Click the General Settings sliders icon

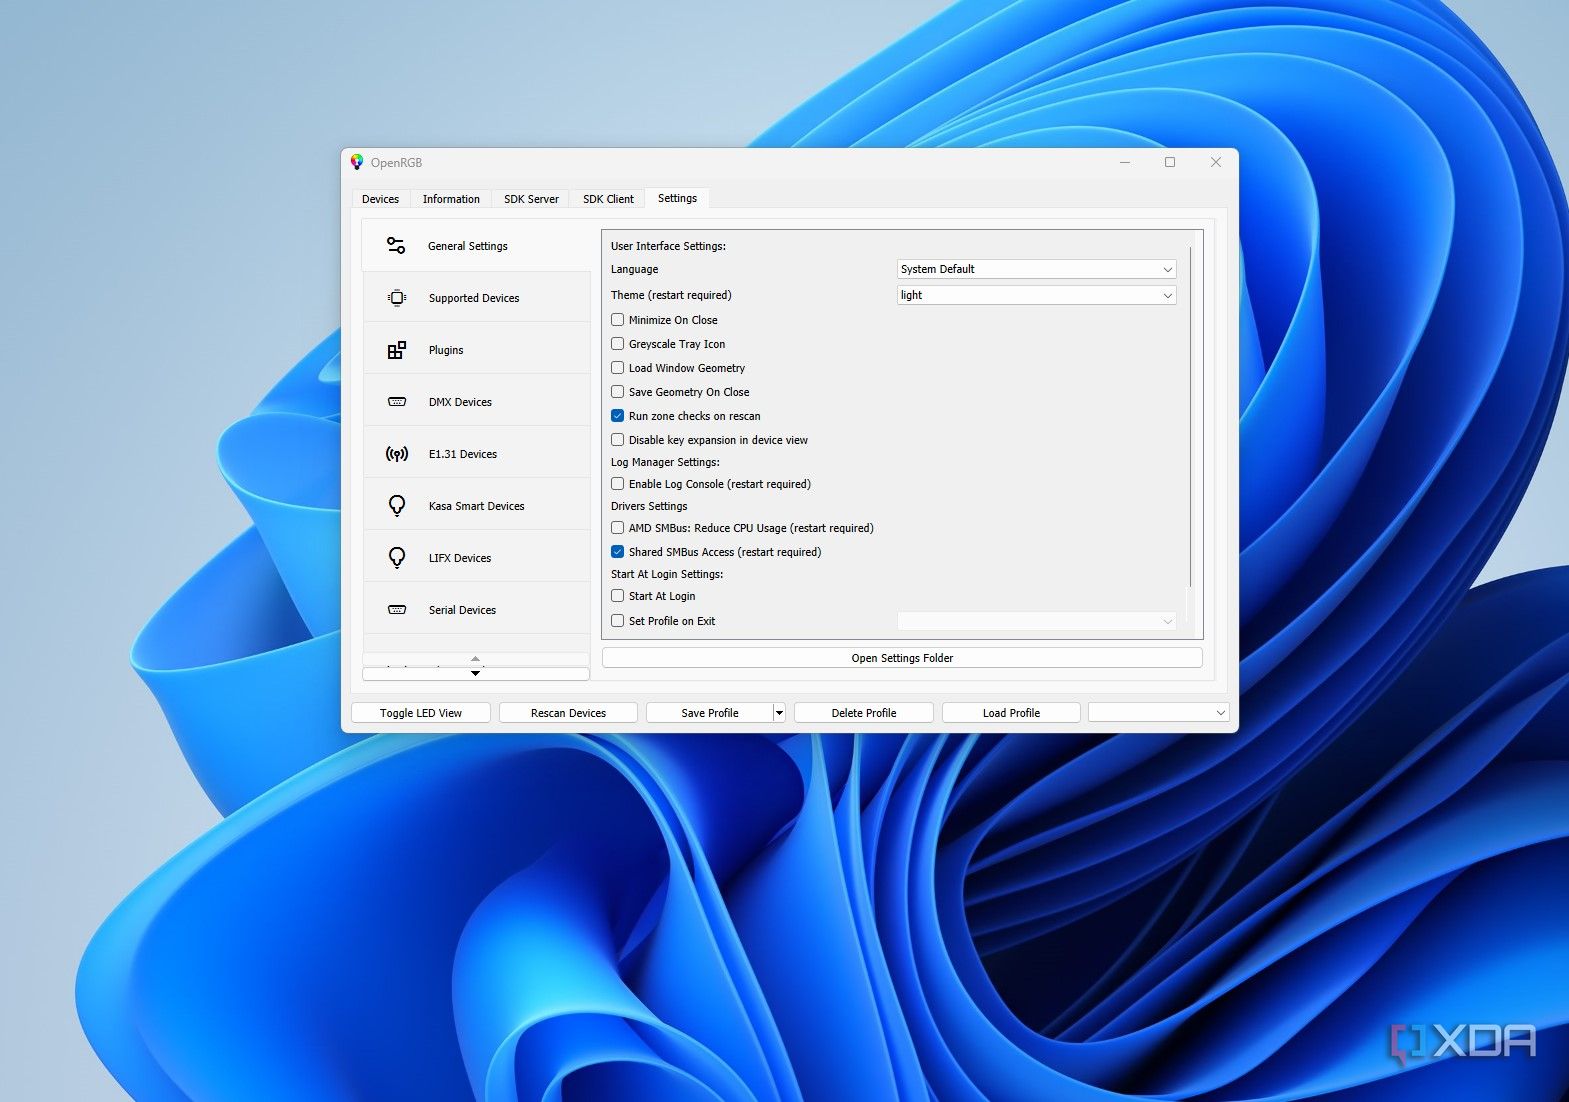[396, 246]
